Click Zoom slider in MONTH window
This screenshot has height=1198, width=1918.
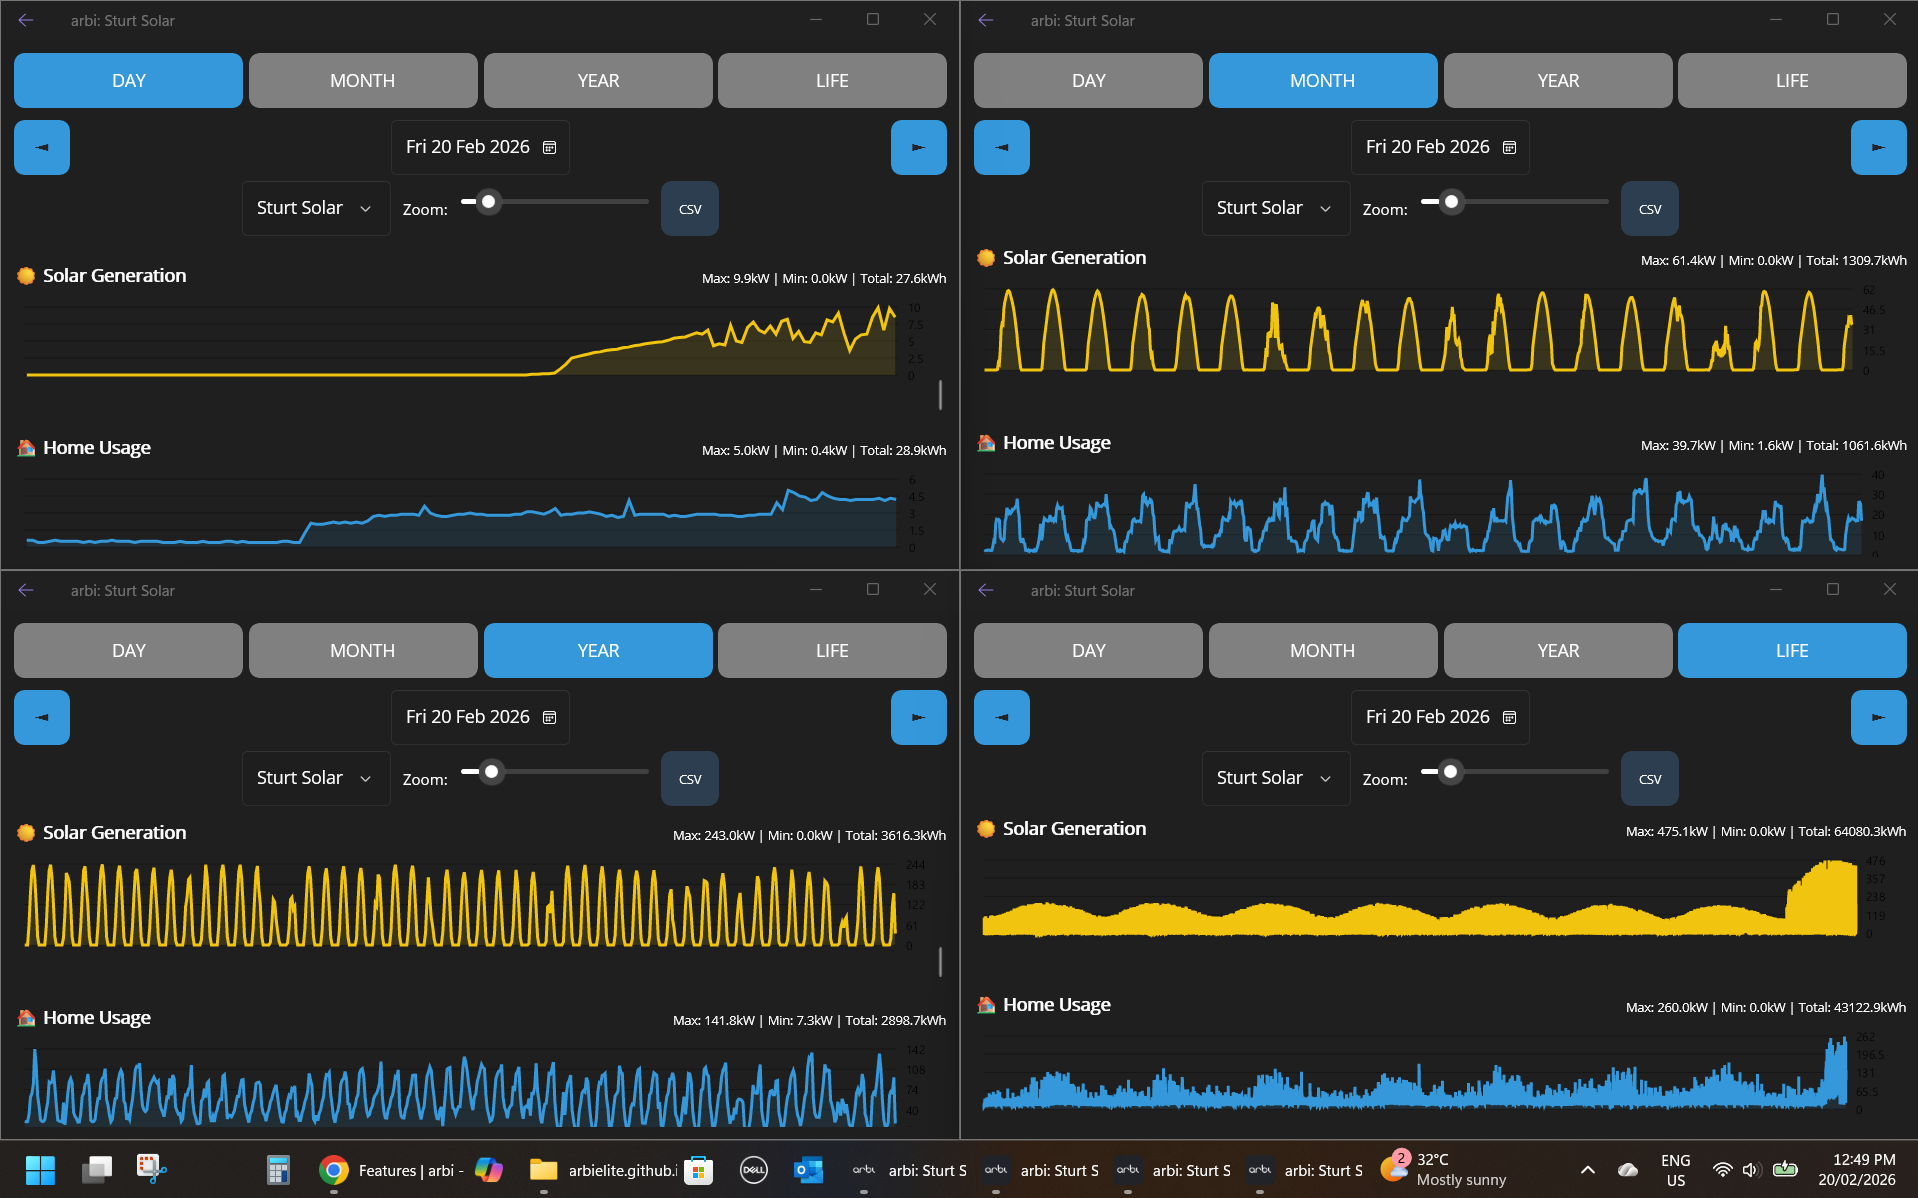pyautogui.click(x=1515, y=202)
